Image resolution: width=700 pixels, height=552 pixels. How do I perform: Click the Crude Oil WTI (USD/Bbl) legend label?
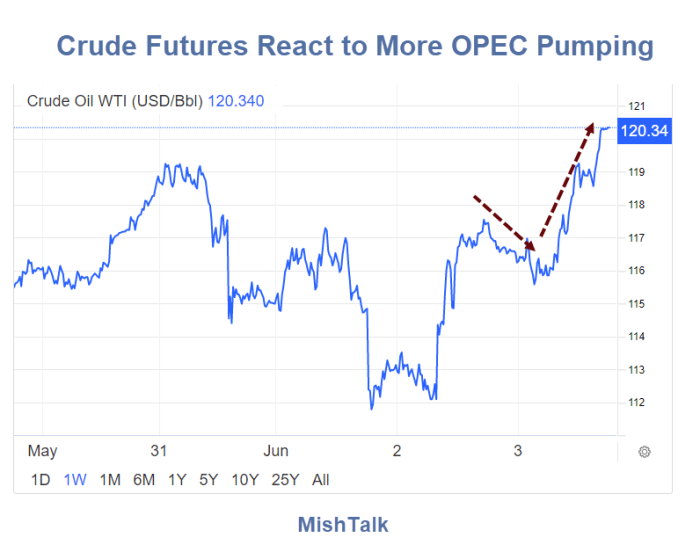pos(115,101)
